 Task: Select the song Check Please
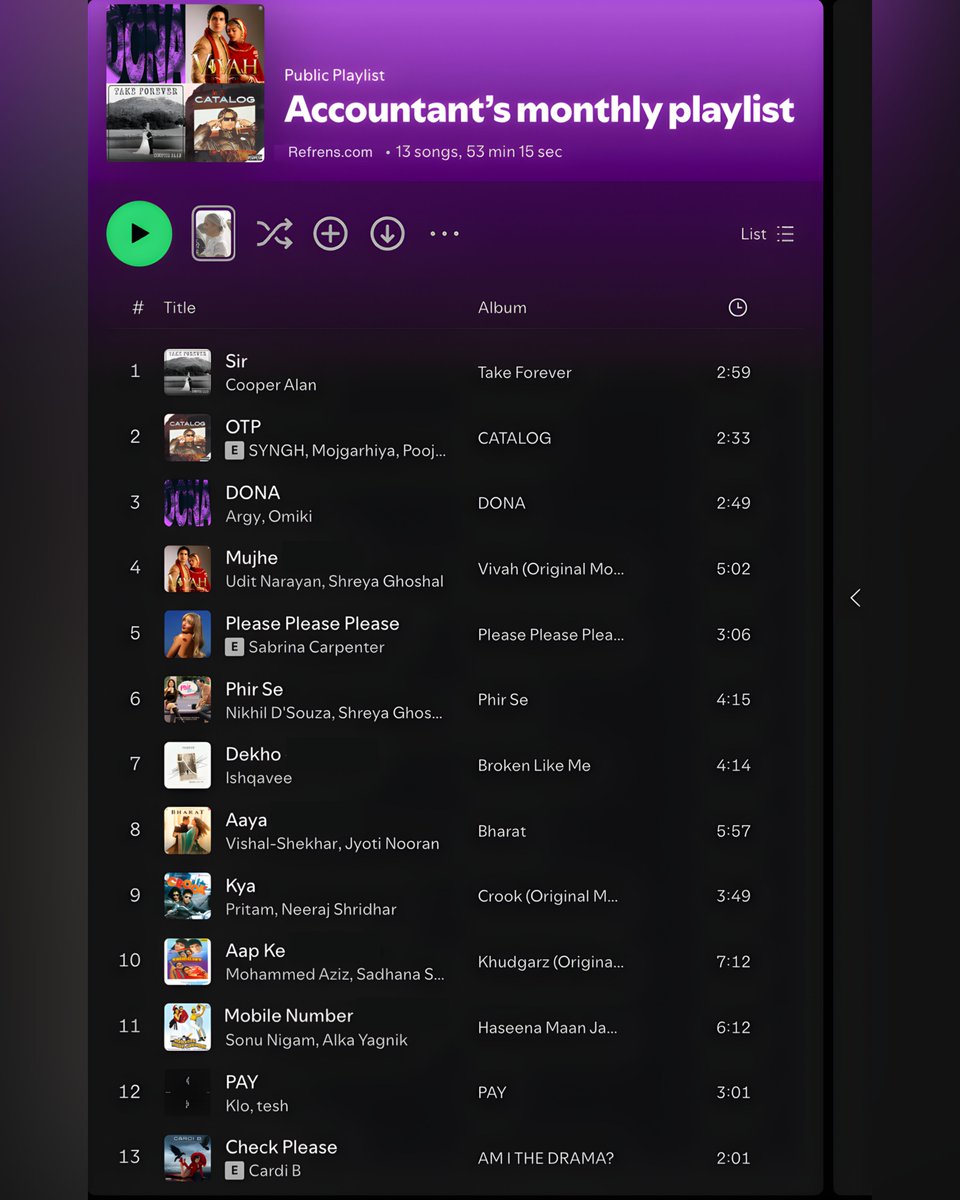point(281,1147)
